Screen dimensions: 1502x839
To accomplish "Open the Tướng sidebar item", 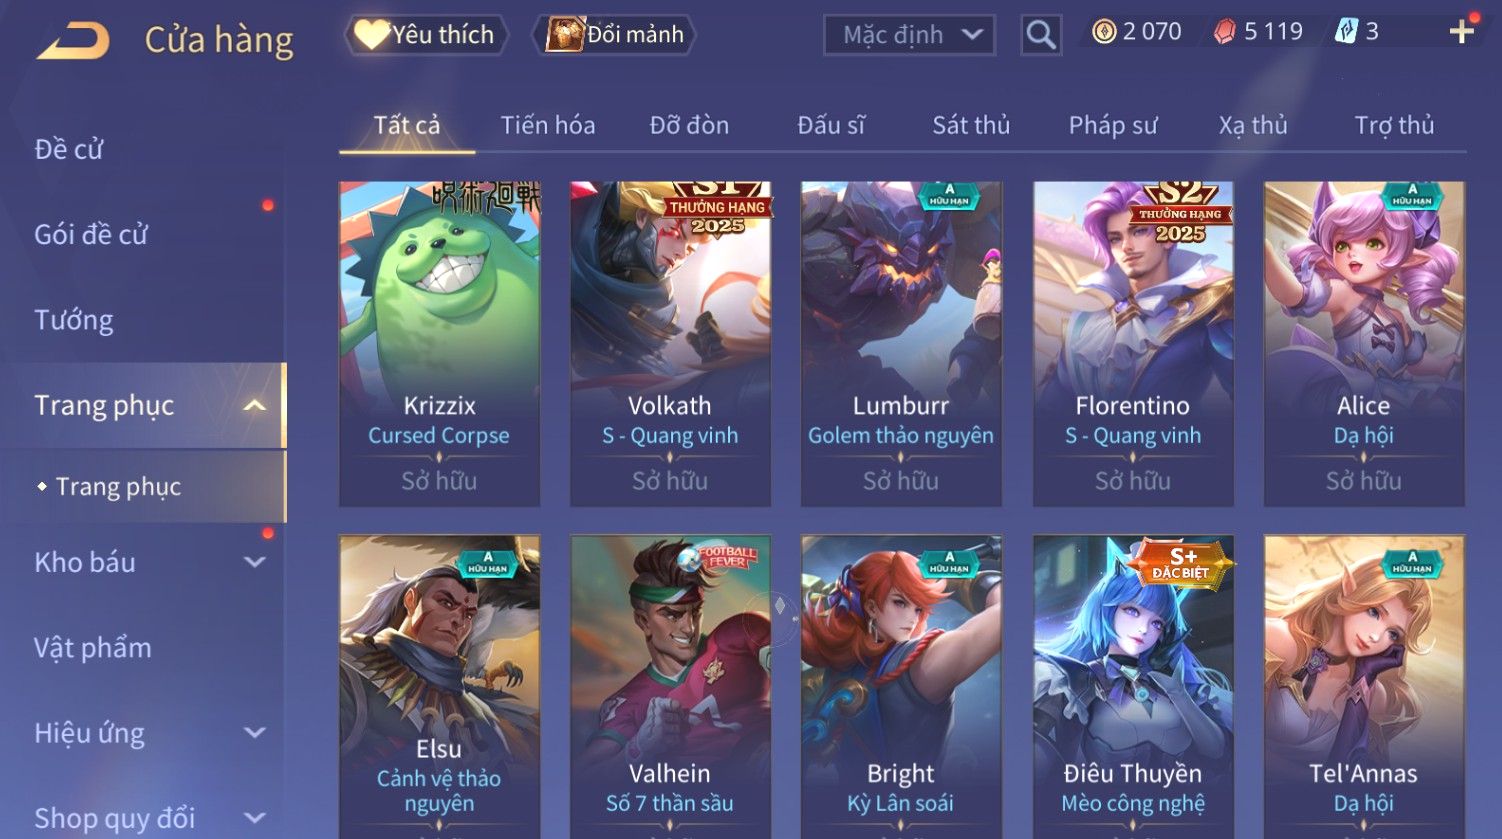I will coord(74,320).
